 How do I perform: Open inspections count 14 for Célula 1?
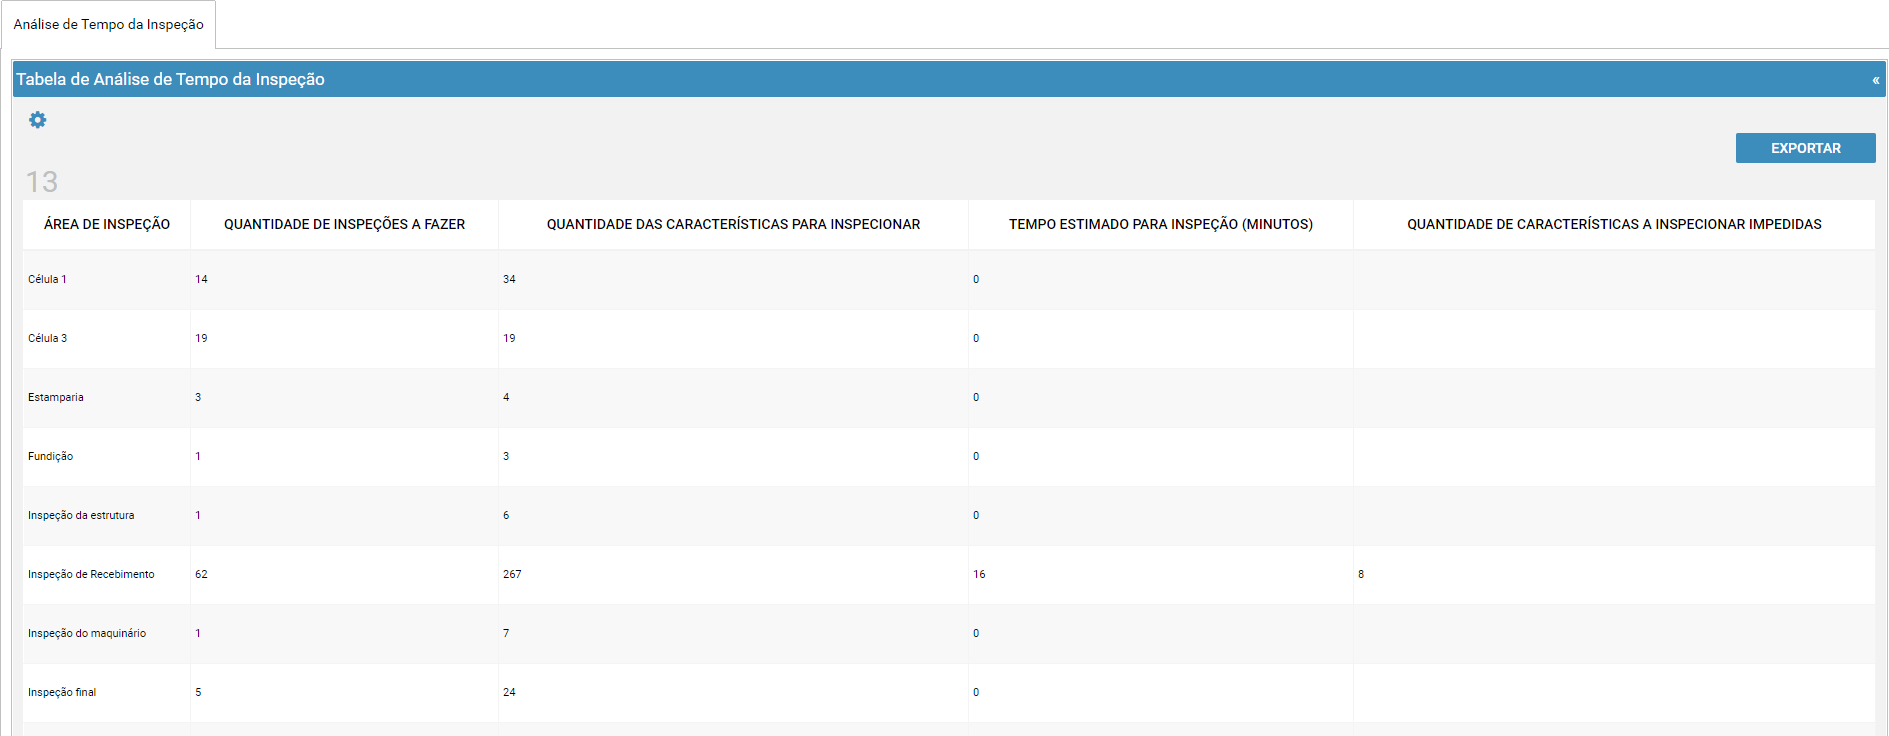point(201,279)
